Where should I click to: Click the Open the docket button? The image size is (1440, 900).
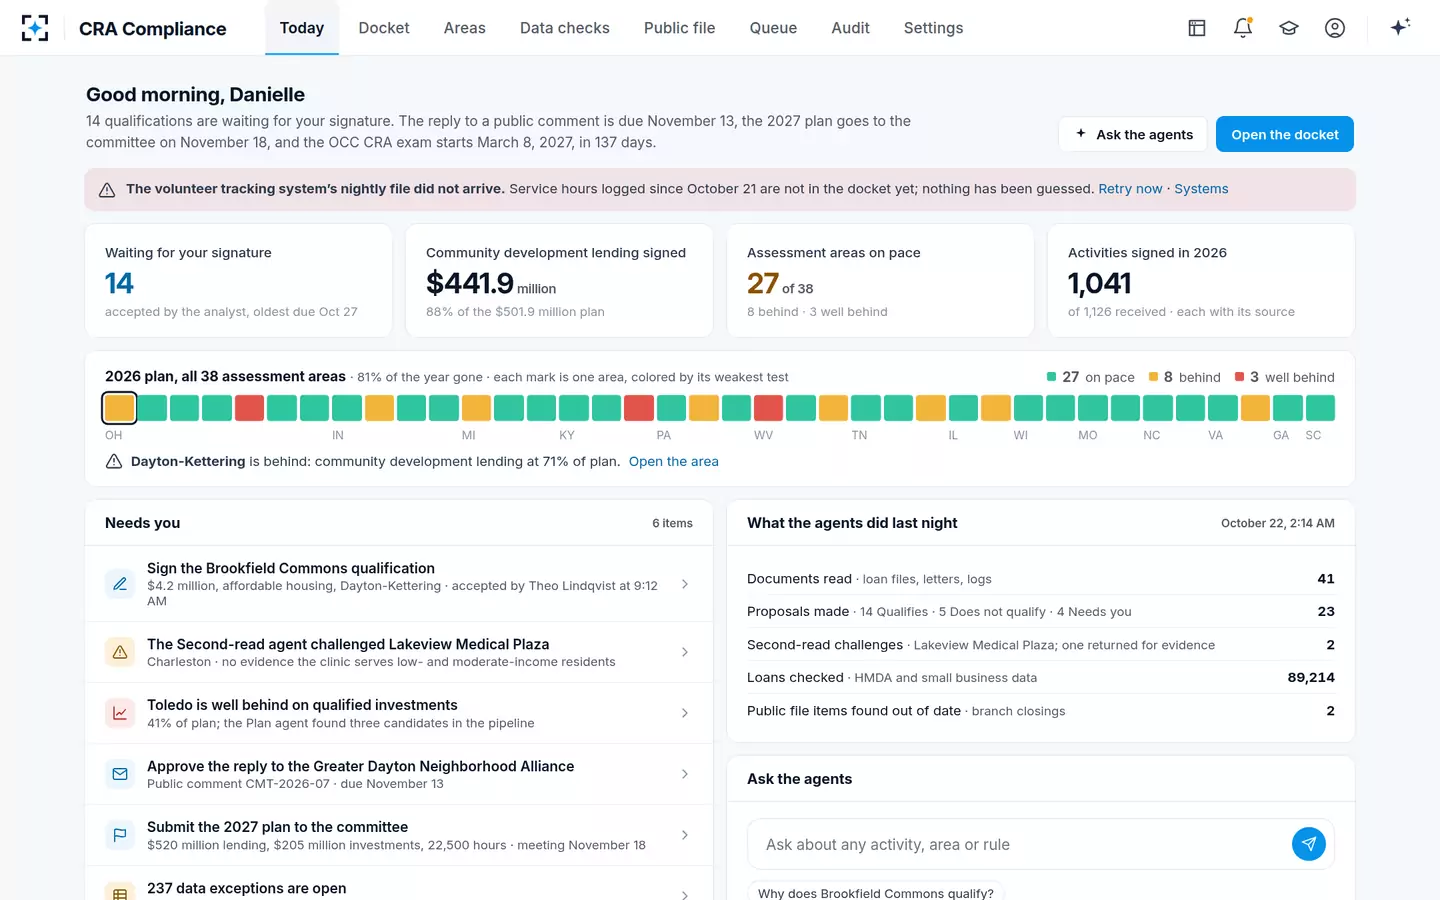[x=1285, y=134]
